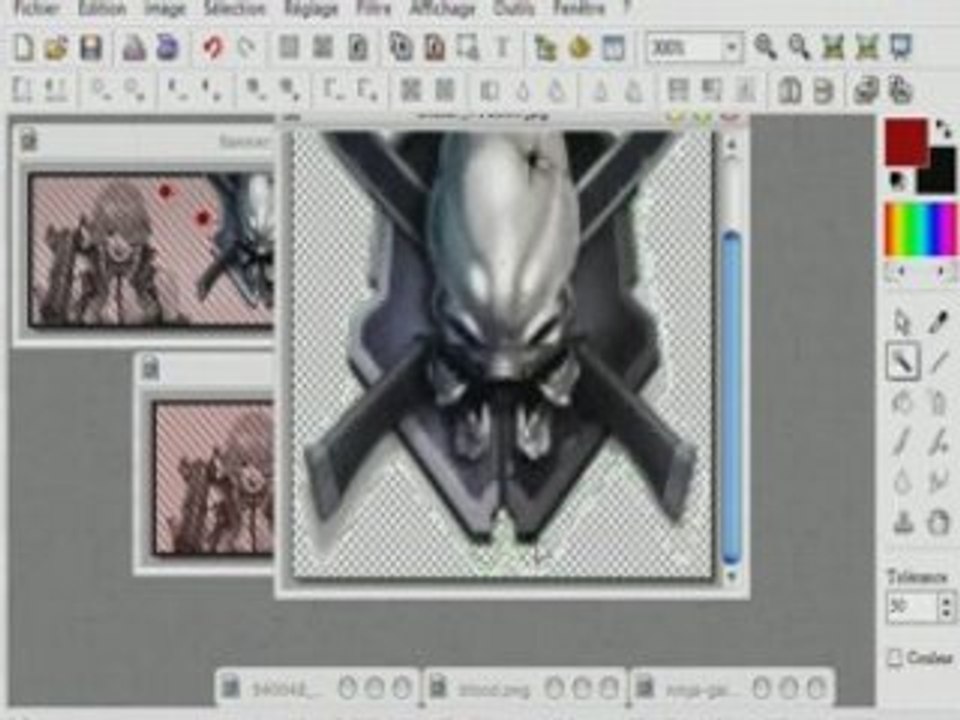The height and width of the screenshot is (720, 960).
Task: Click the Zoom out magnifier icon
Action: 798,47
